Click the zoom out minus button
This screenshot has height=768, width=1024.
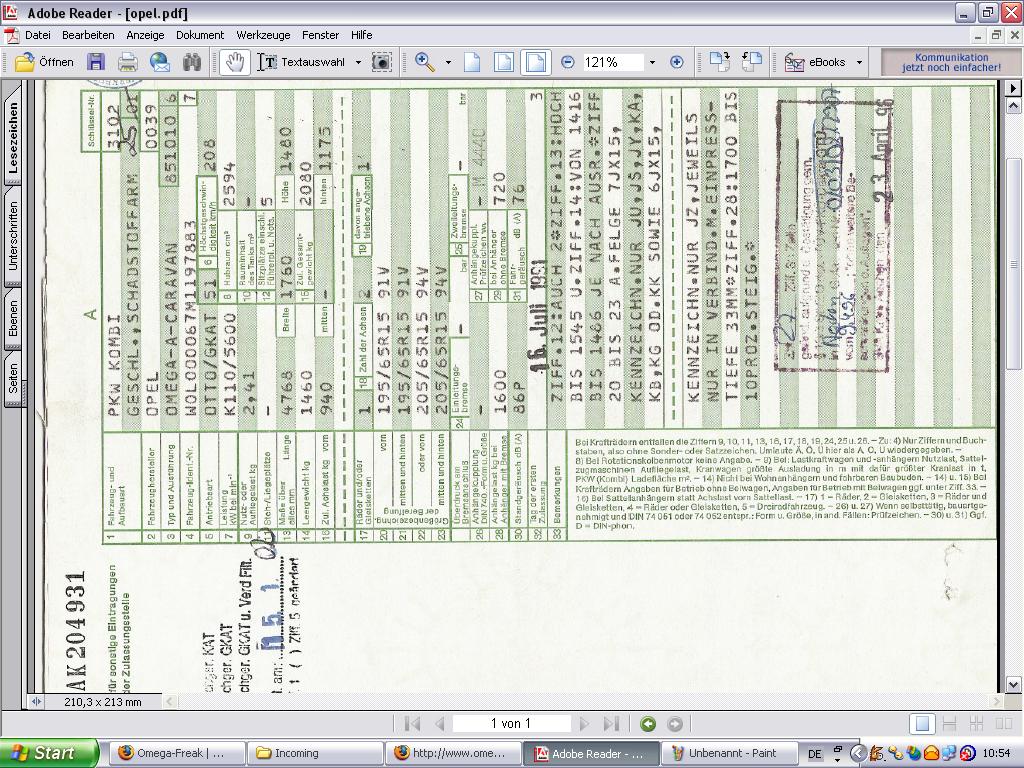pyautogui.click(x=568, y=62)
